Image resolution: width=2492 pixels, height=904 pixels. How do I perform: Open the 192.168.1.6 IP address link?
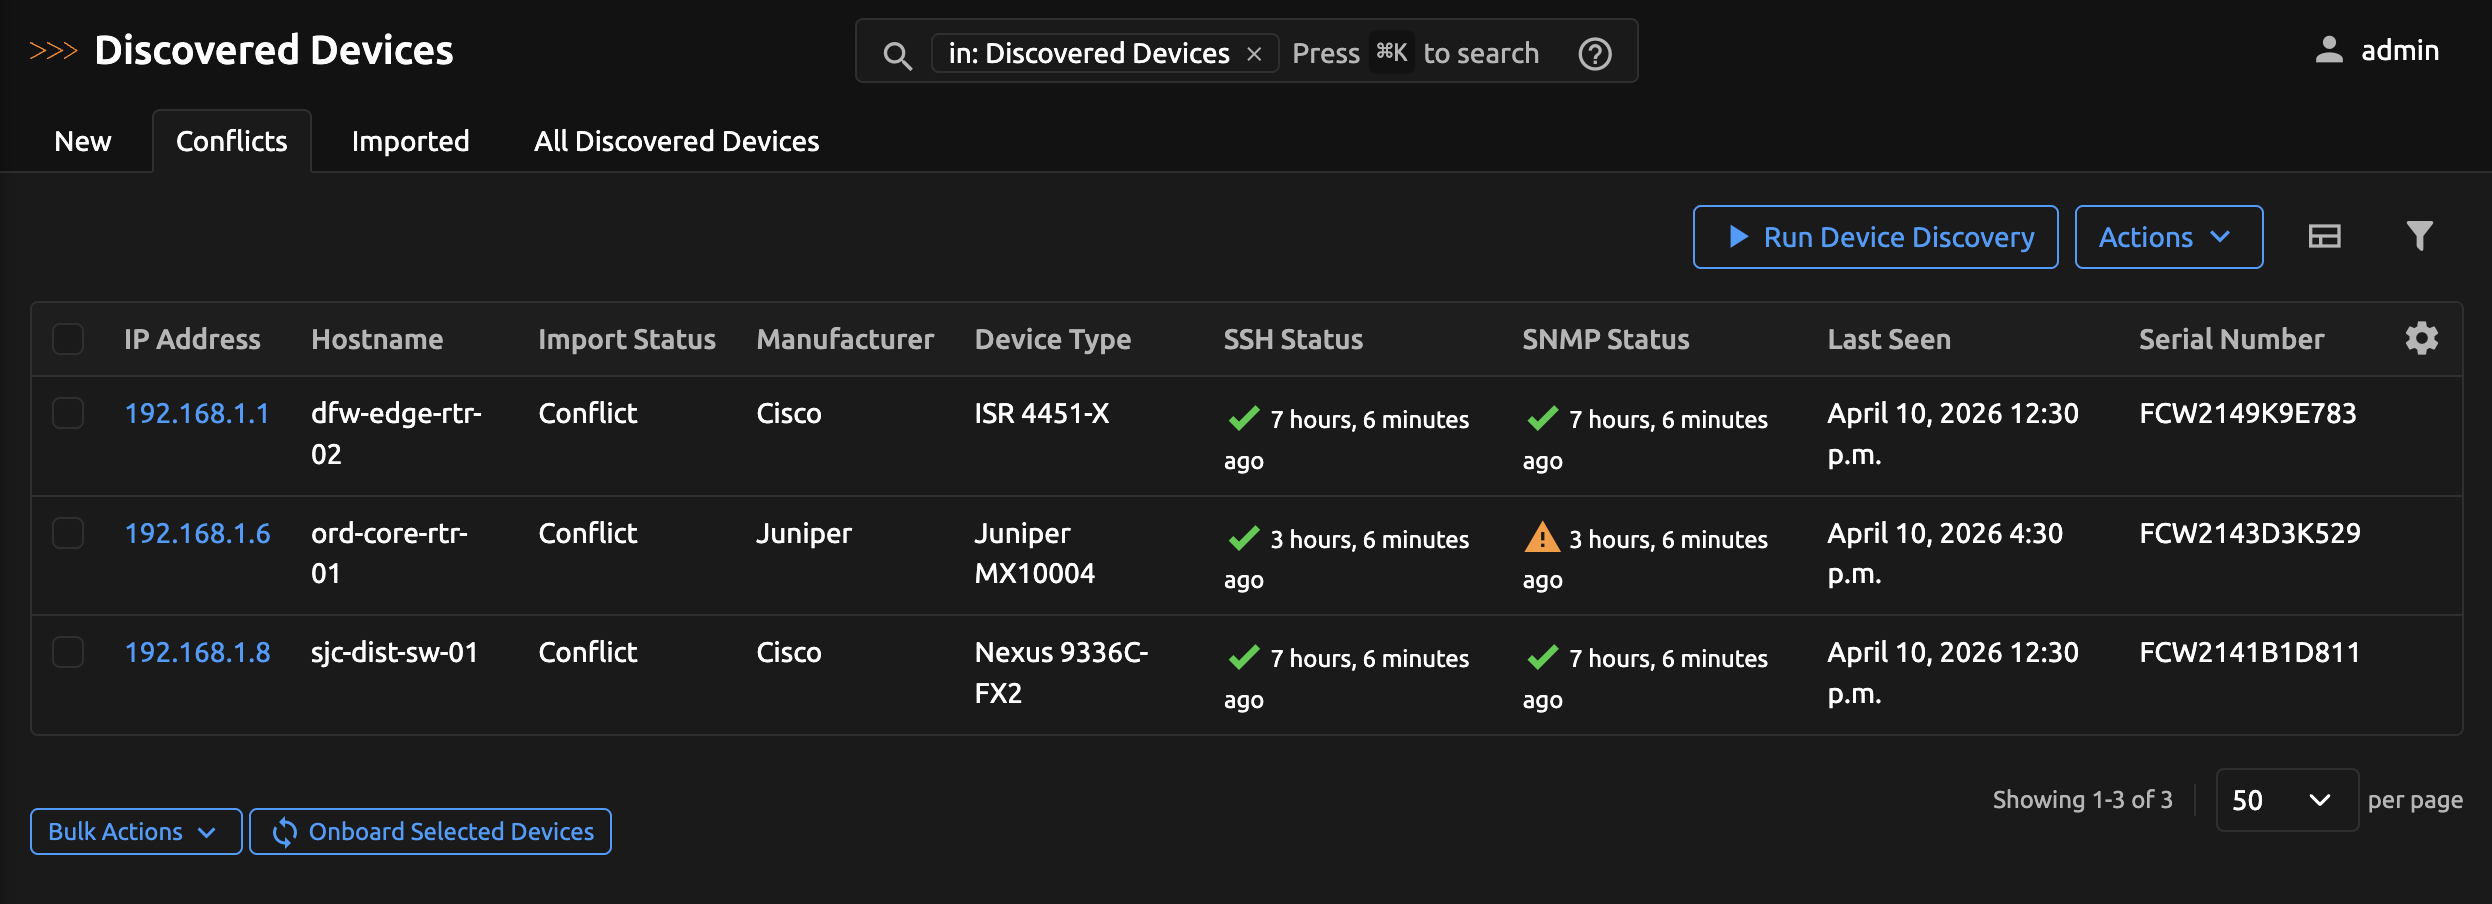[197, 533]
